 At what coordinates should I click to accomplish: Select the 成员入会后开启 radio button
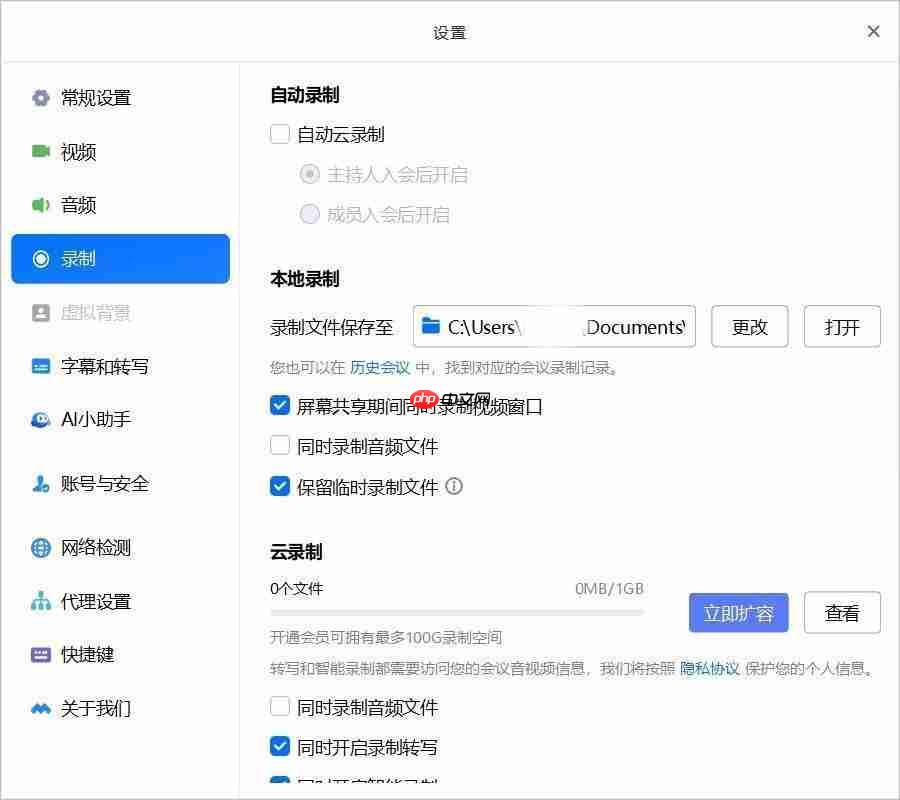(310, 214)
